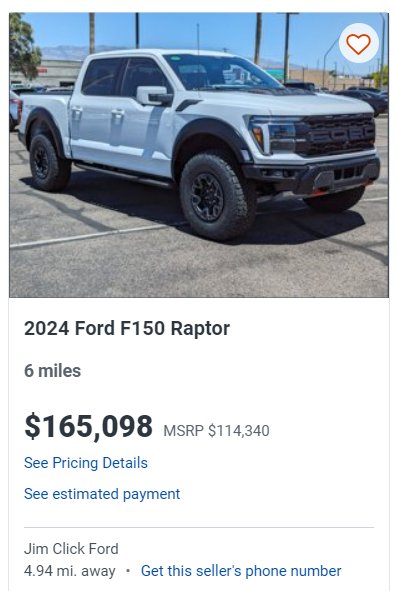
Task: Click the $165,098 listing price
Action: (x=88, y=426)
